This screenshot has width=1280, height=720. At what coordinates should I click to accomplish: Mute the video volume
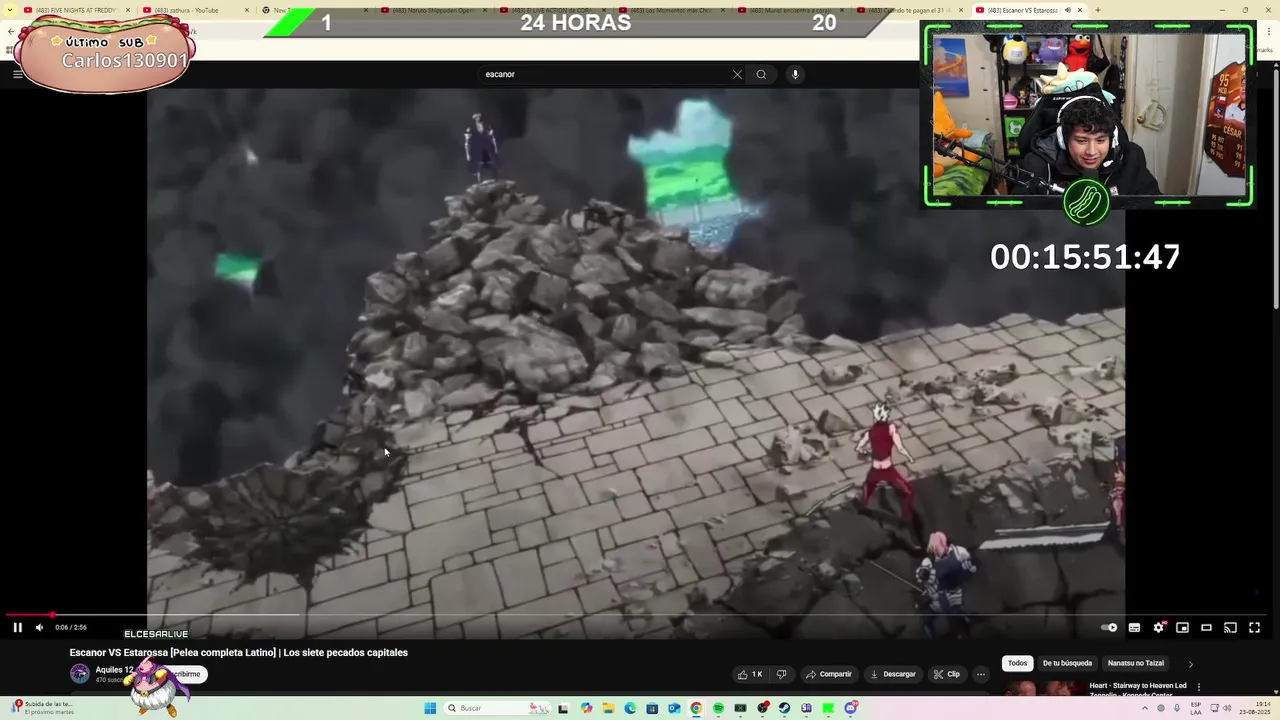click(39, 627)
